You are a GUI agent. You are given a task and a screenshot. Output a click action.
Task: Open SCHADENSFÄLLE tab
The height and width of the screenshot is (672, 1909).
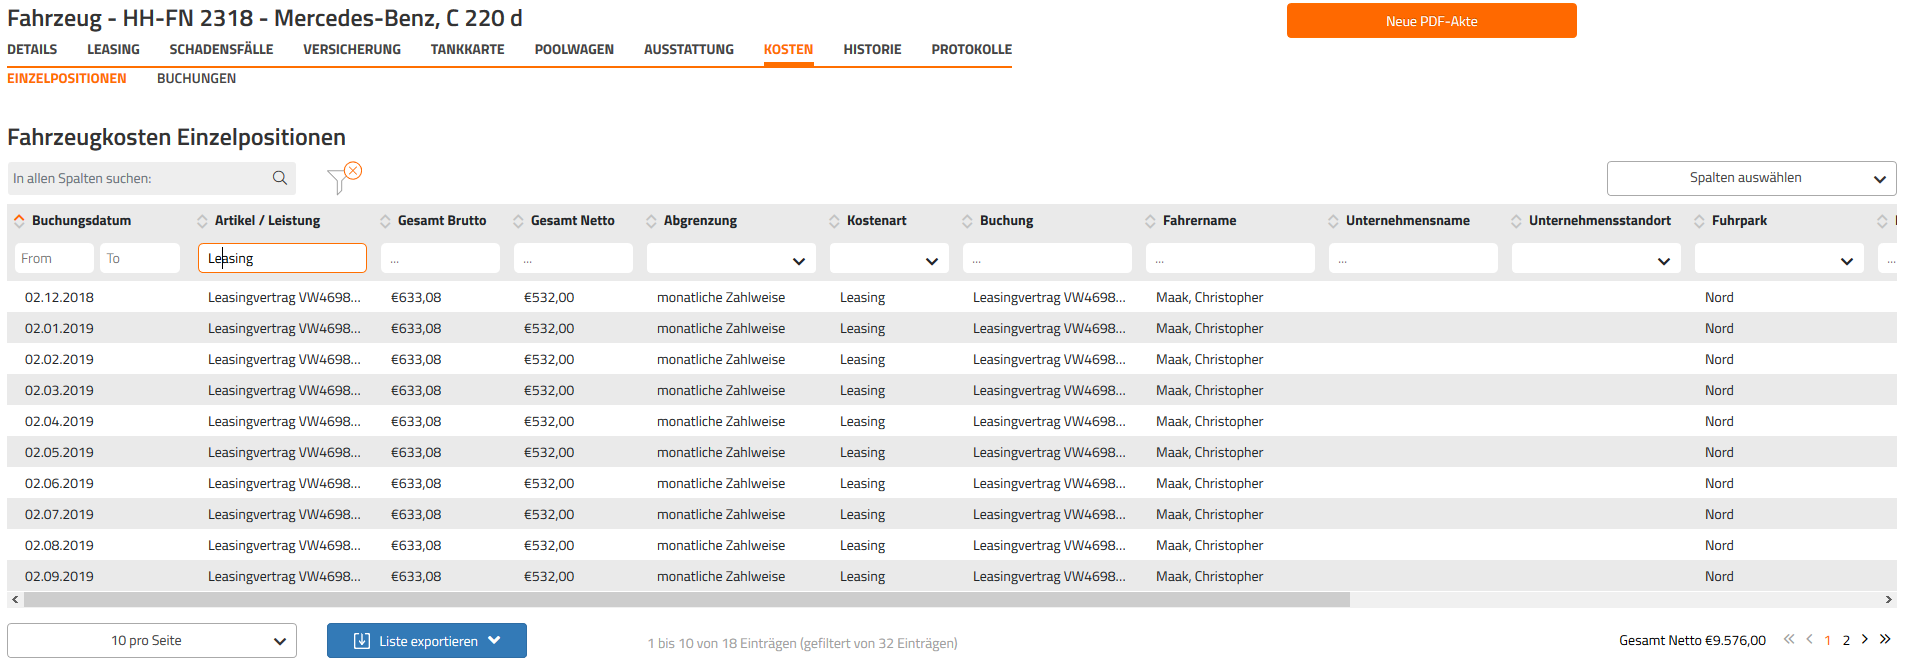pos(221,49)
